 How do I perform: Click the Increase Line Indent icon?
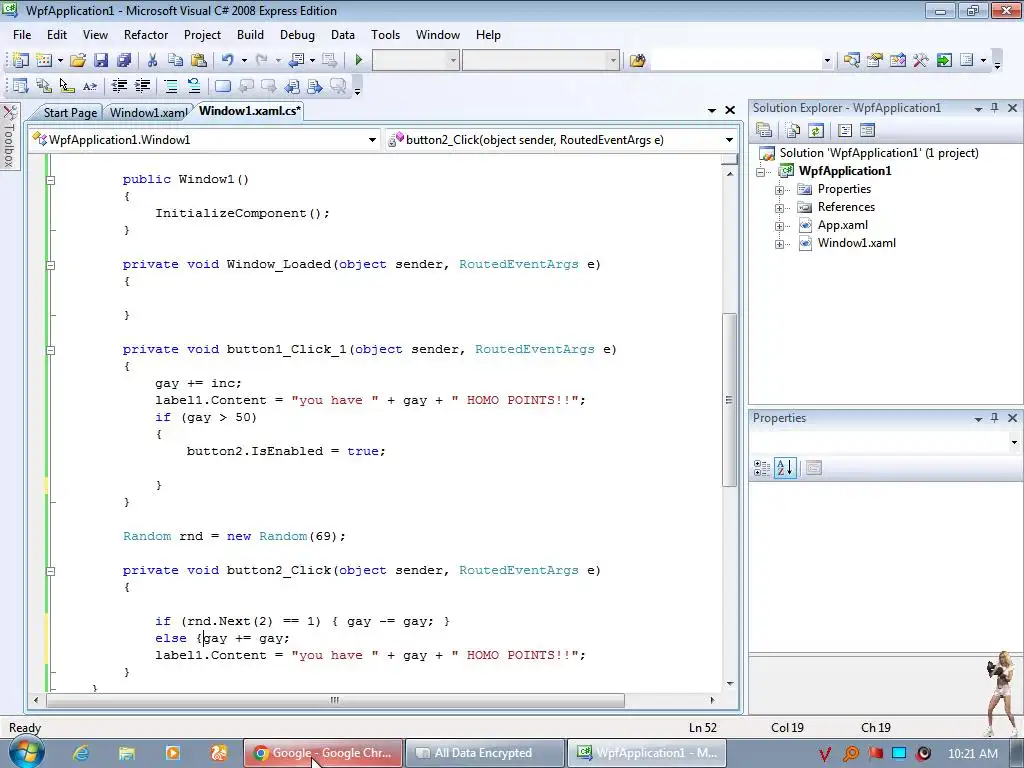[142, 86]
